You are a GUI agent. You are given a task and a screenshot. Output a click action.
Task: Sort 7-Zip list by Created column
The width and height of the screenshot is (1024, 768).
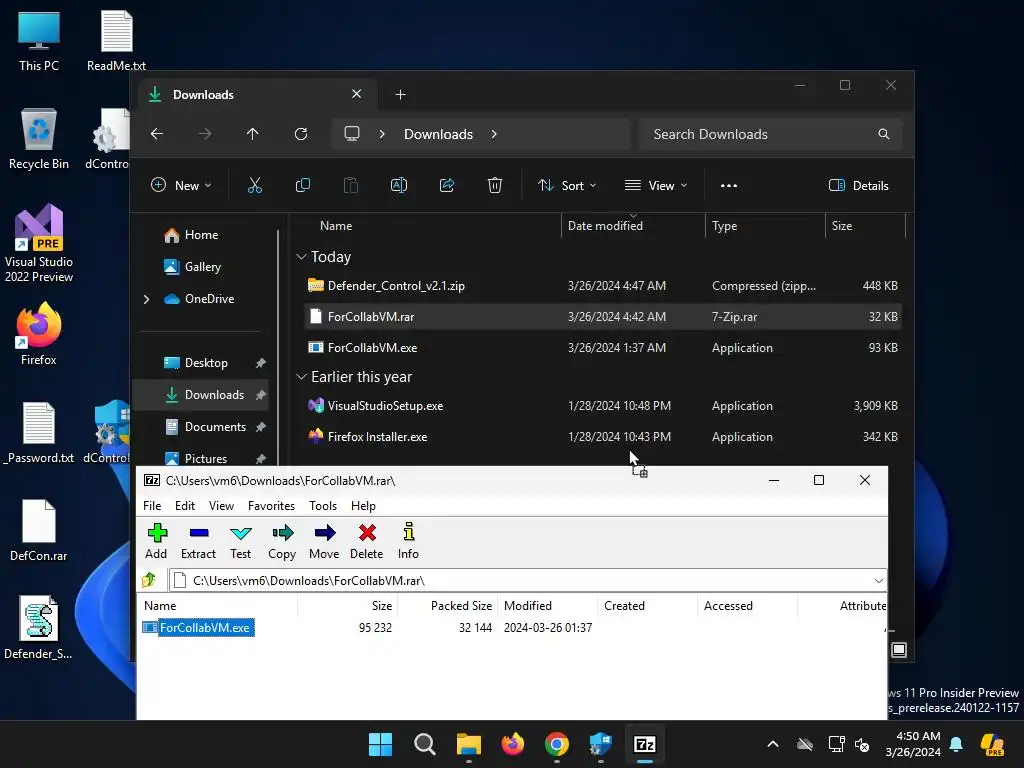[647, 606]
